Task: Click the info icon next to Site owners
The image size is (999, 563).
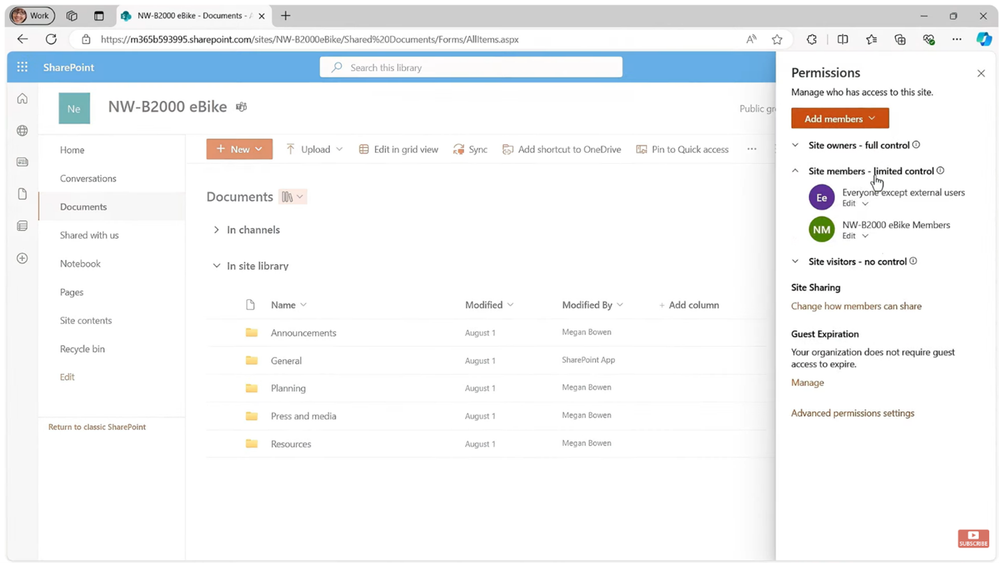Action: coord(916,145)
